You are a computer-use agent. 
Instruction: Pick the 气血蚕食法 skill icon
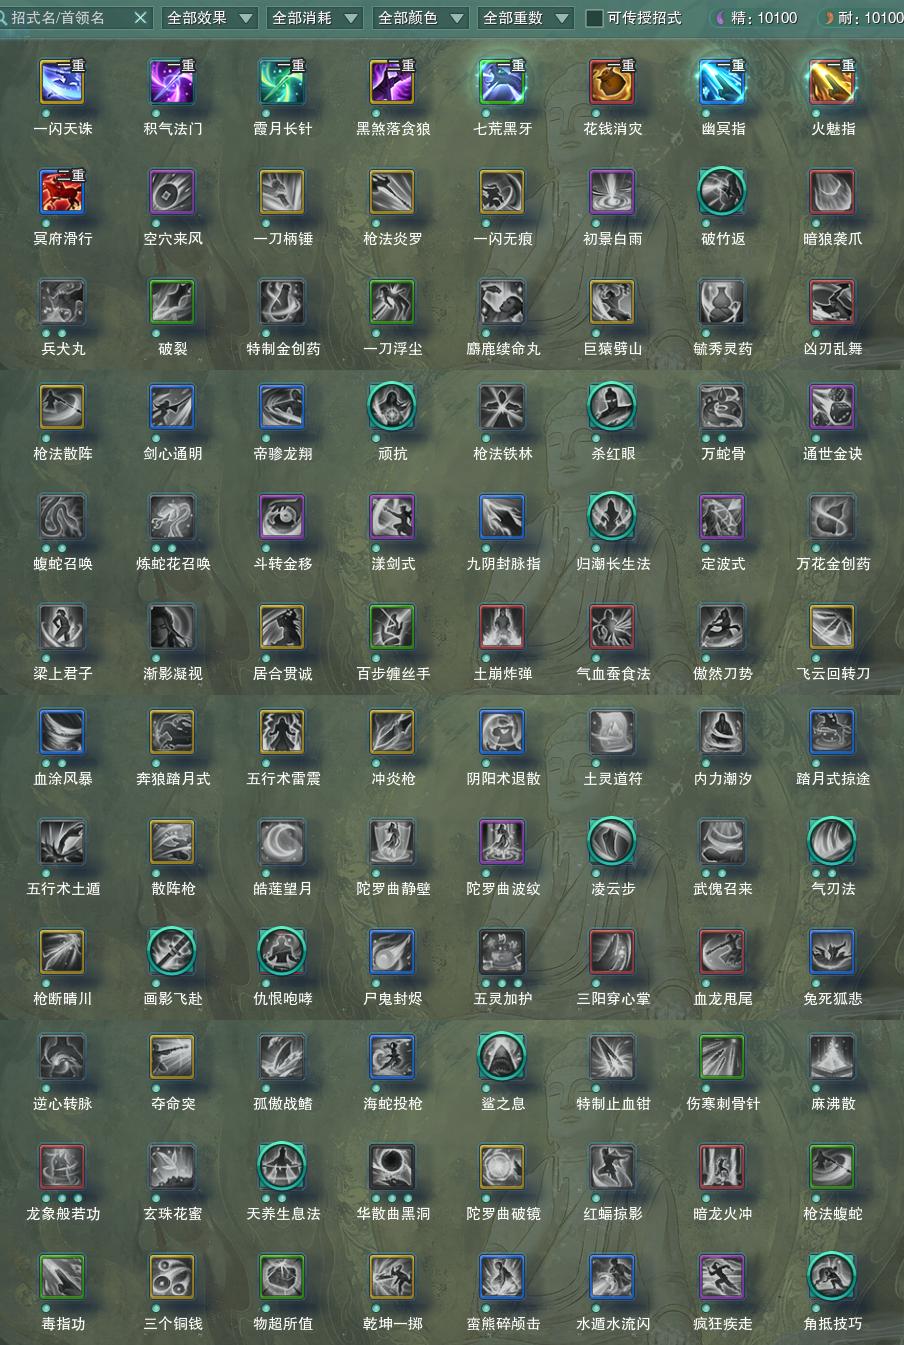click(x=612, y=627)
